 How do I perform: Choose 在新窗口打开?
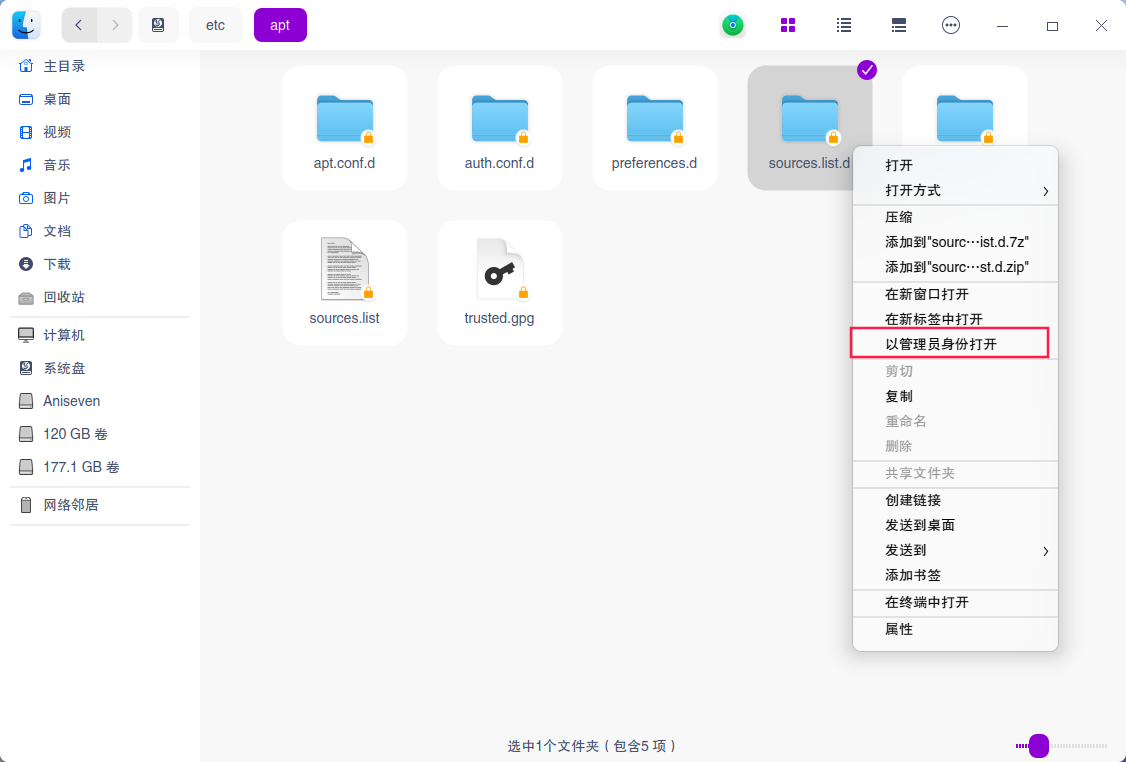(955, 294)
